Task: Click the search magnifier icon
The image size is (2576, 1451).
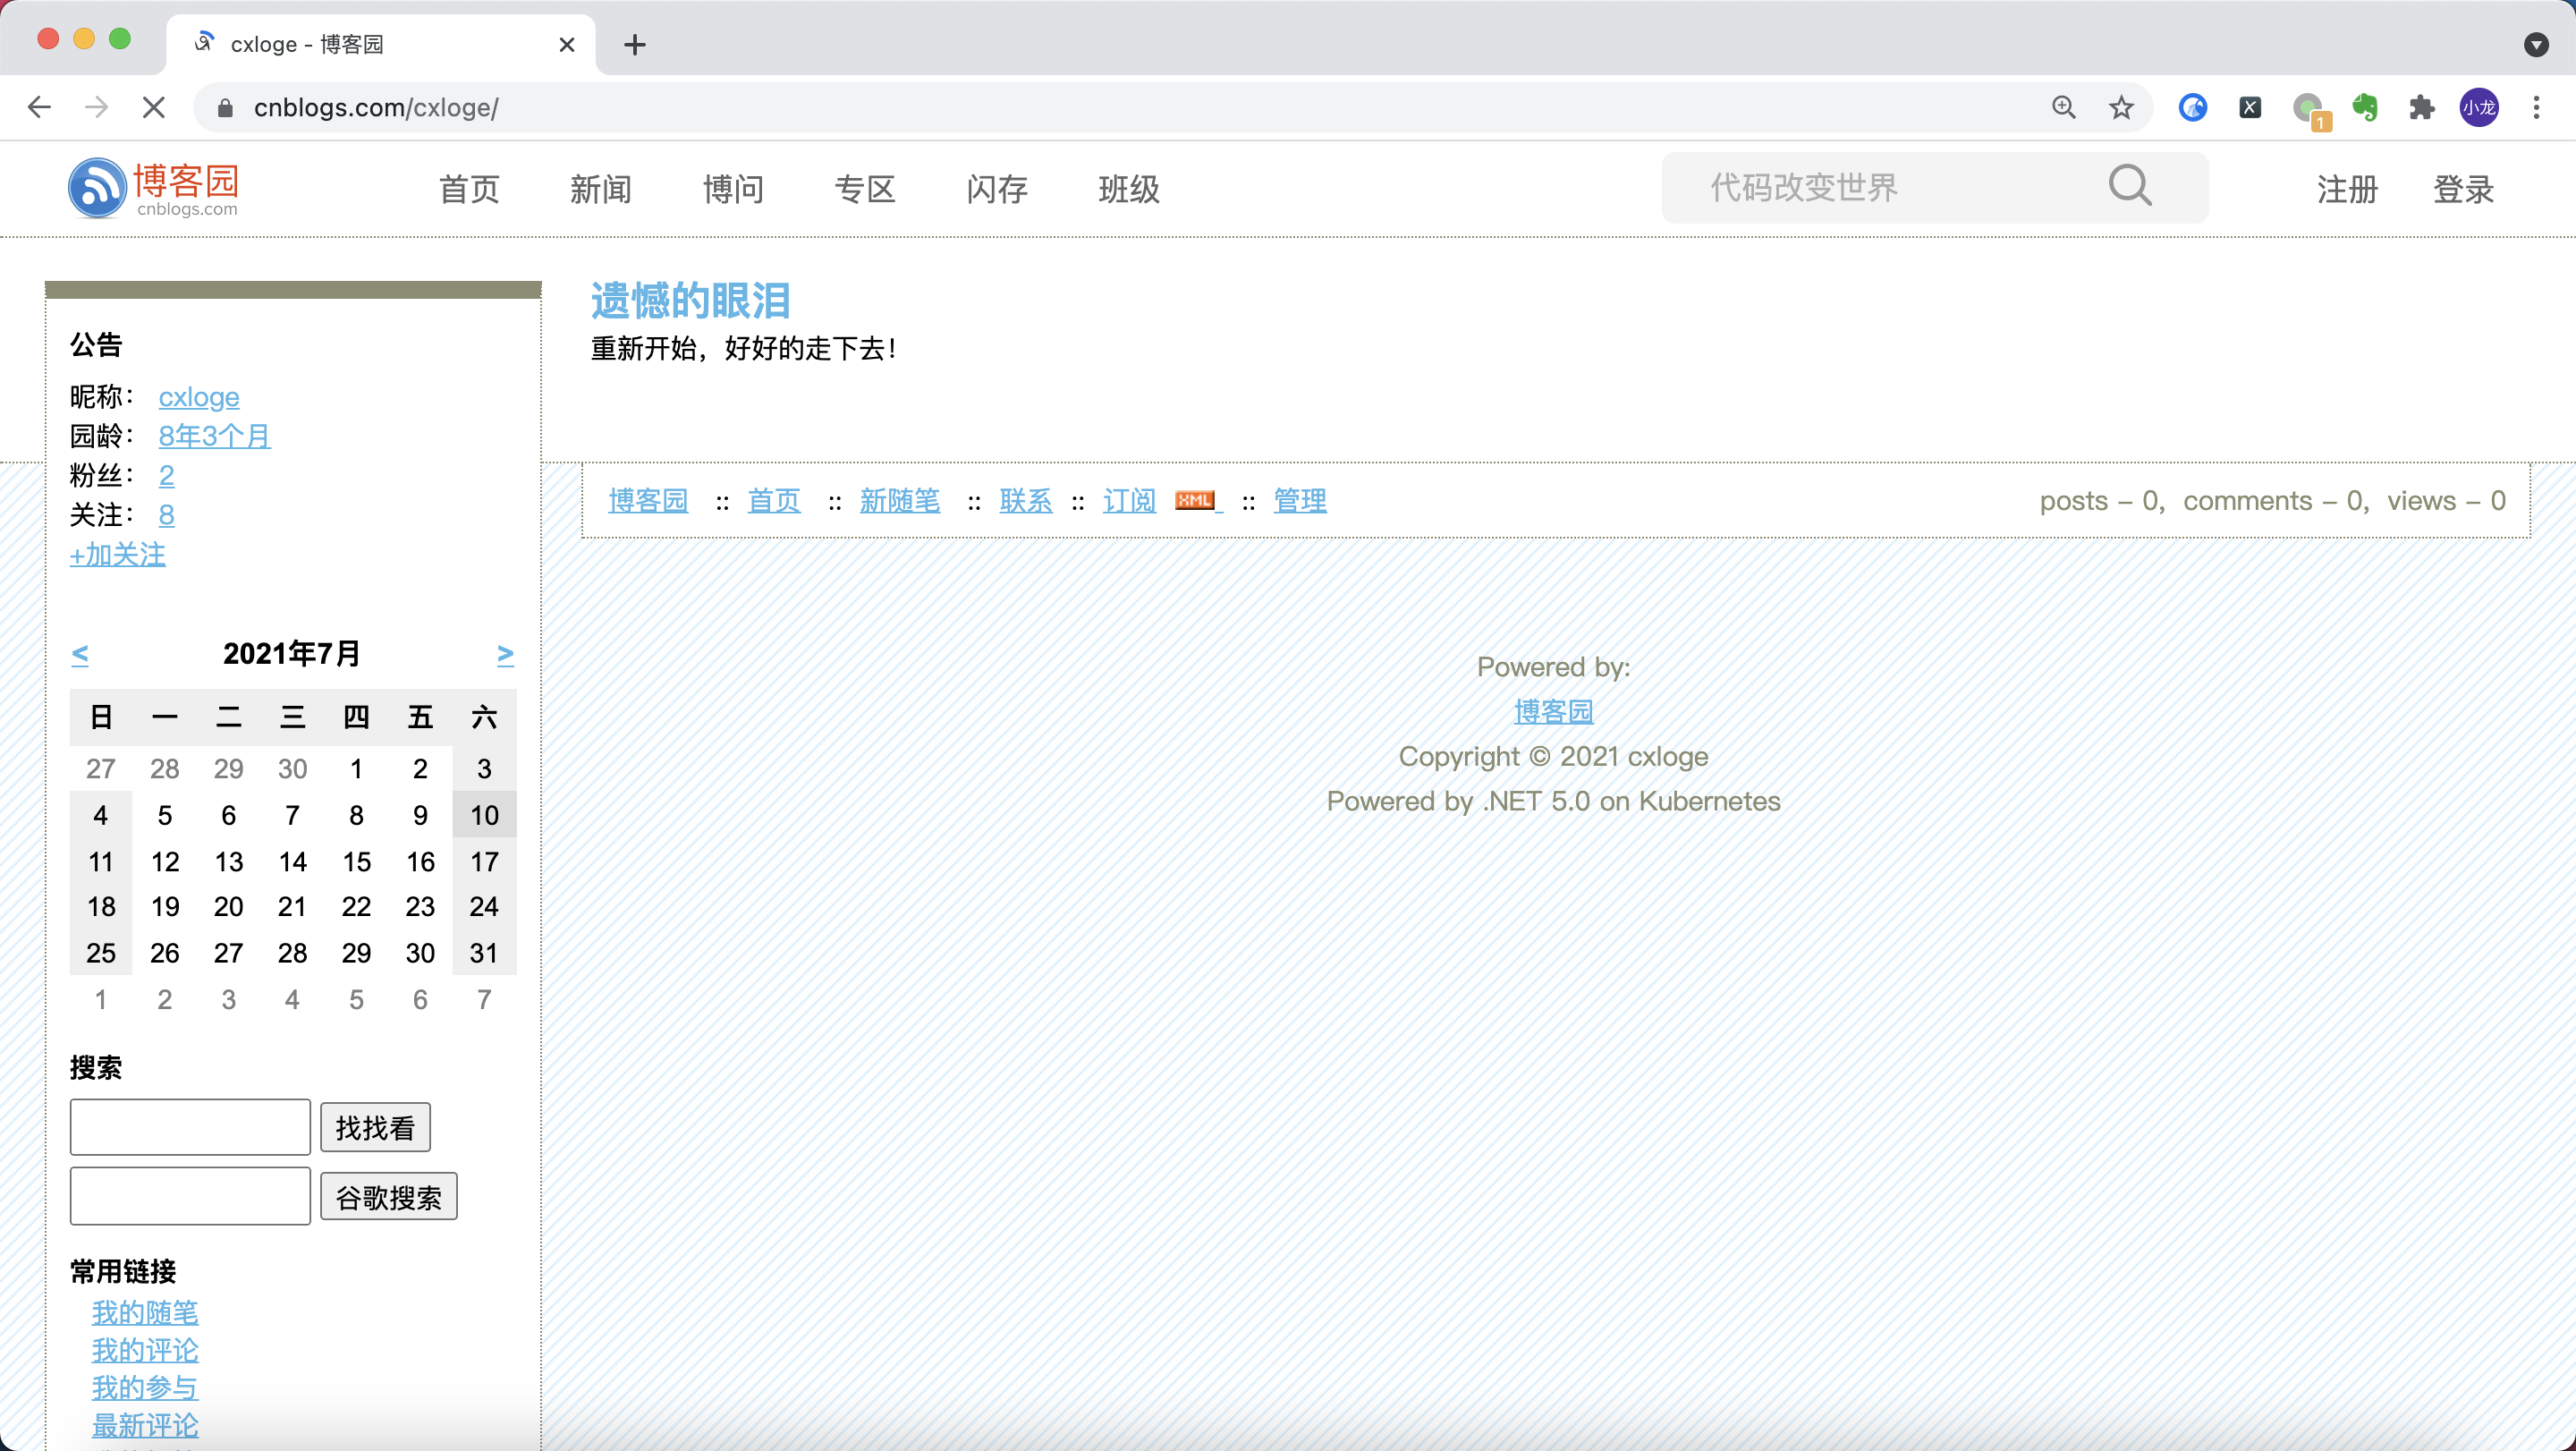Action: coord(2130,186)
